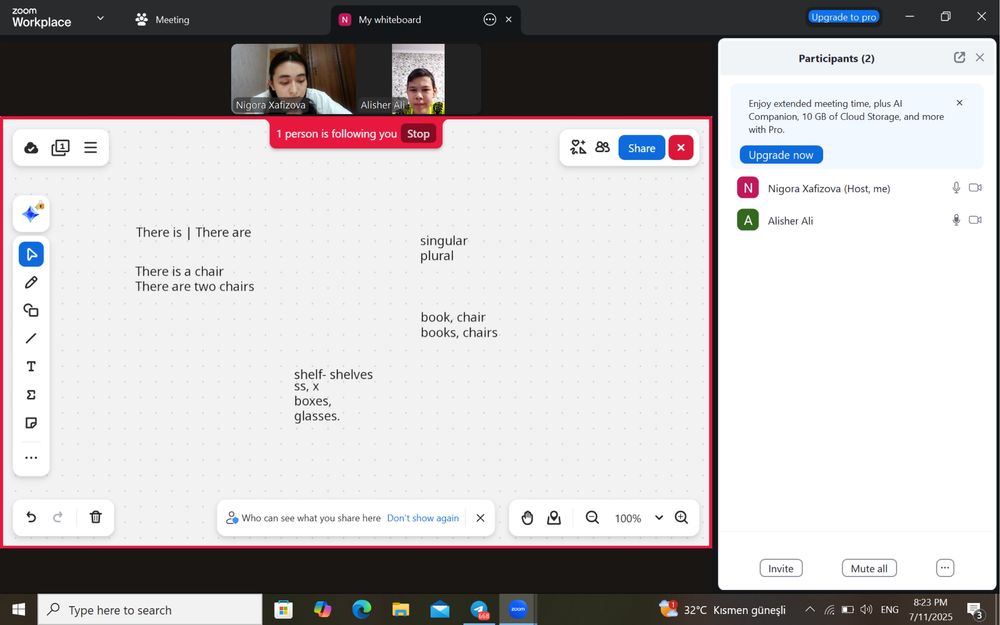Click the Don't show again link

[x=423, y=518]
